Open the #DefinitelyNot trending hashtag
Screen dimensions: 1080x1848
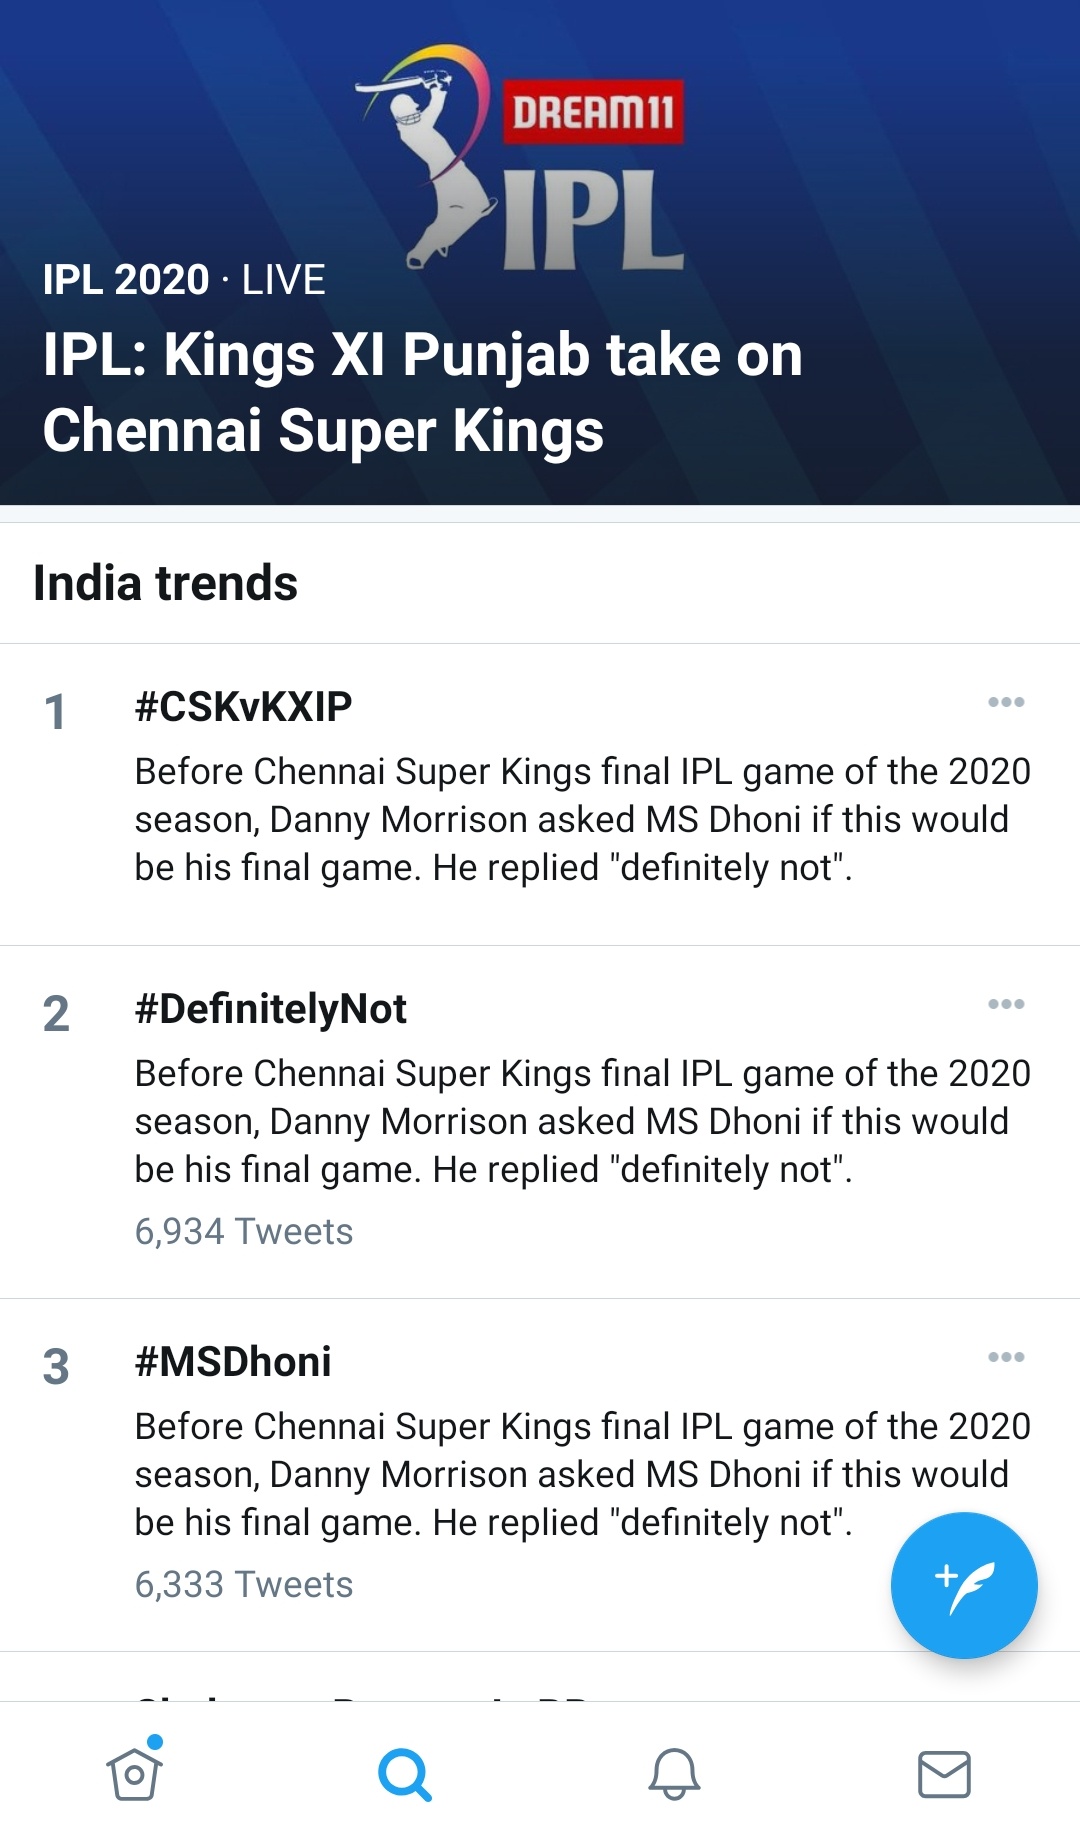[270, 1009]
